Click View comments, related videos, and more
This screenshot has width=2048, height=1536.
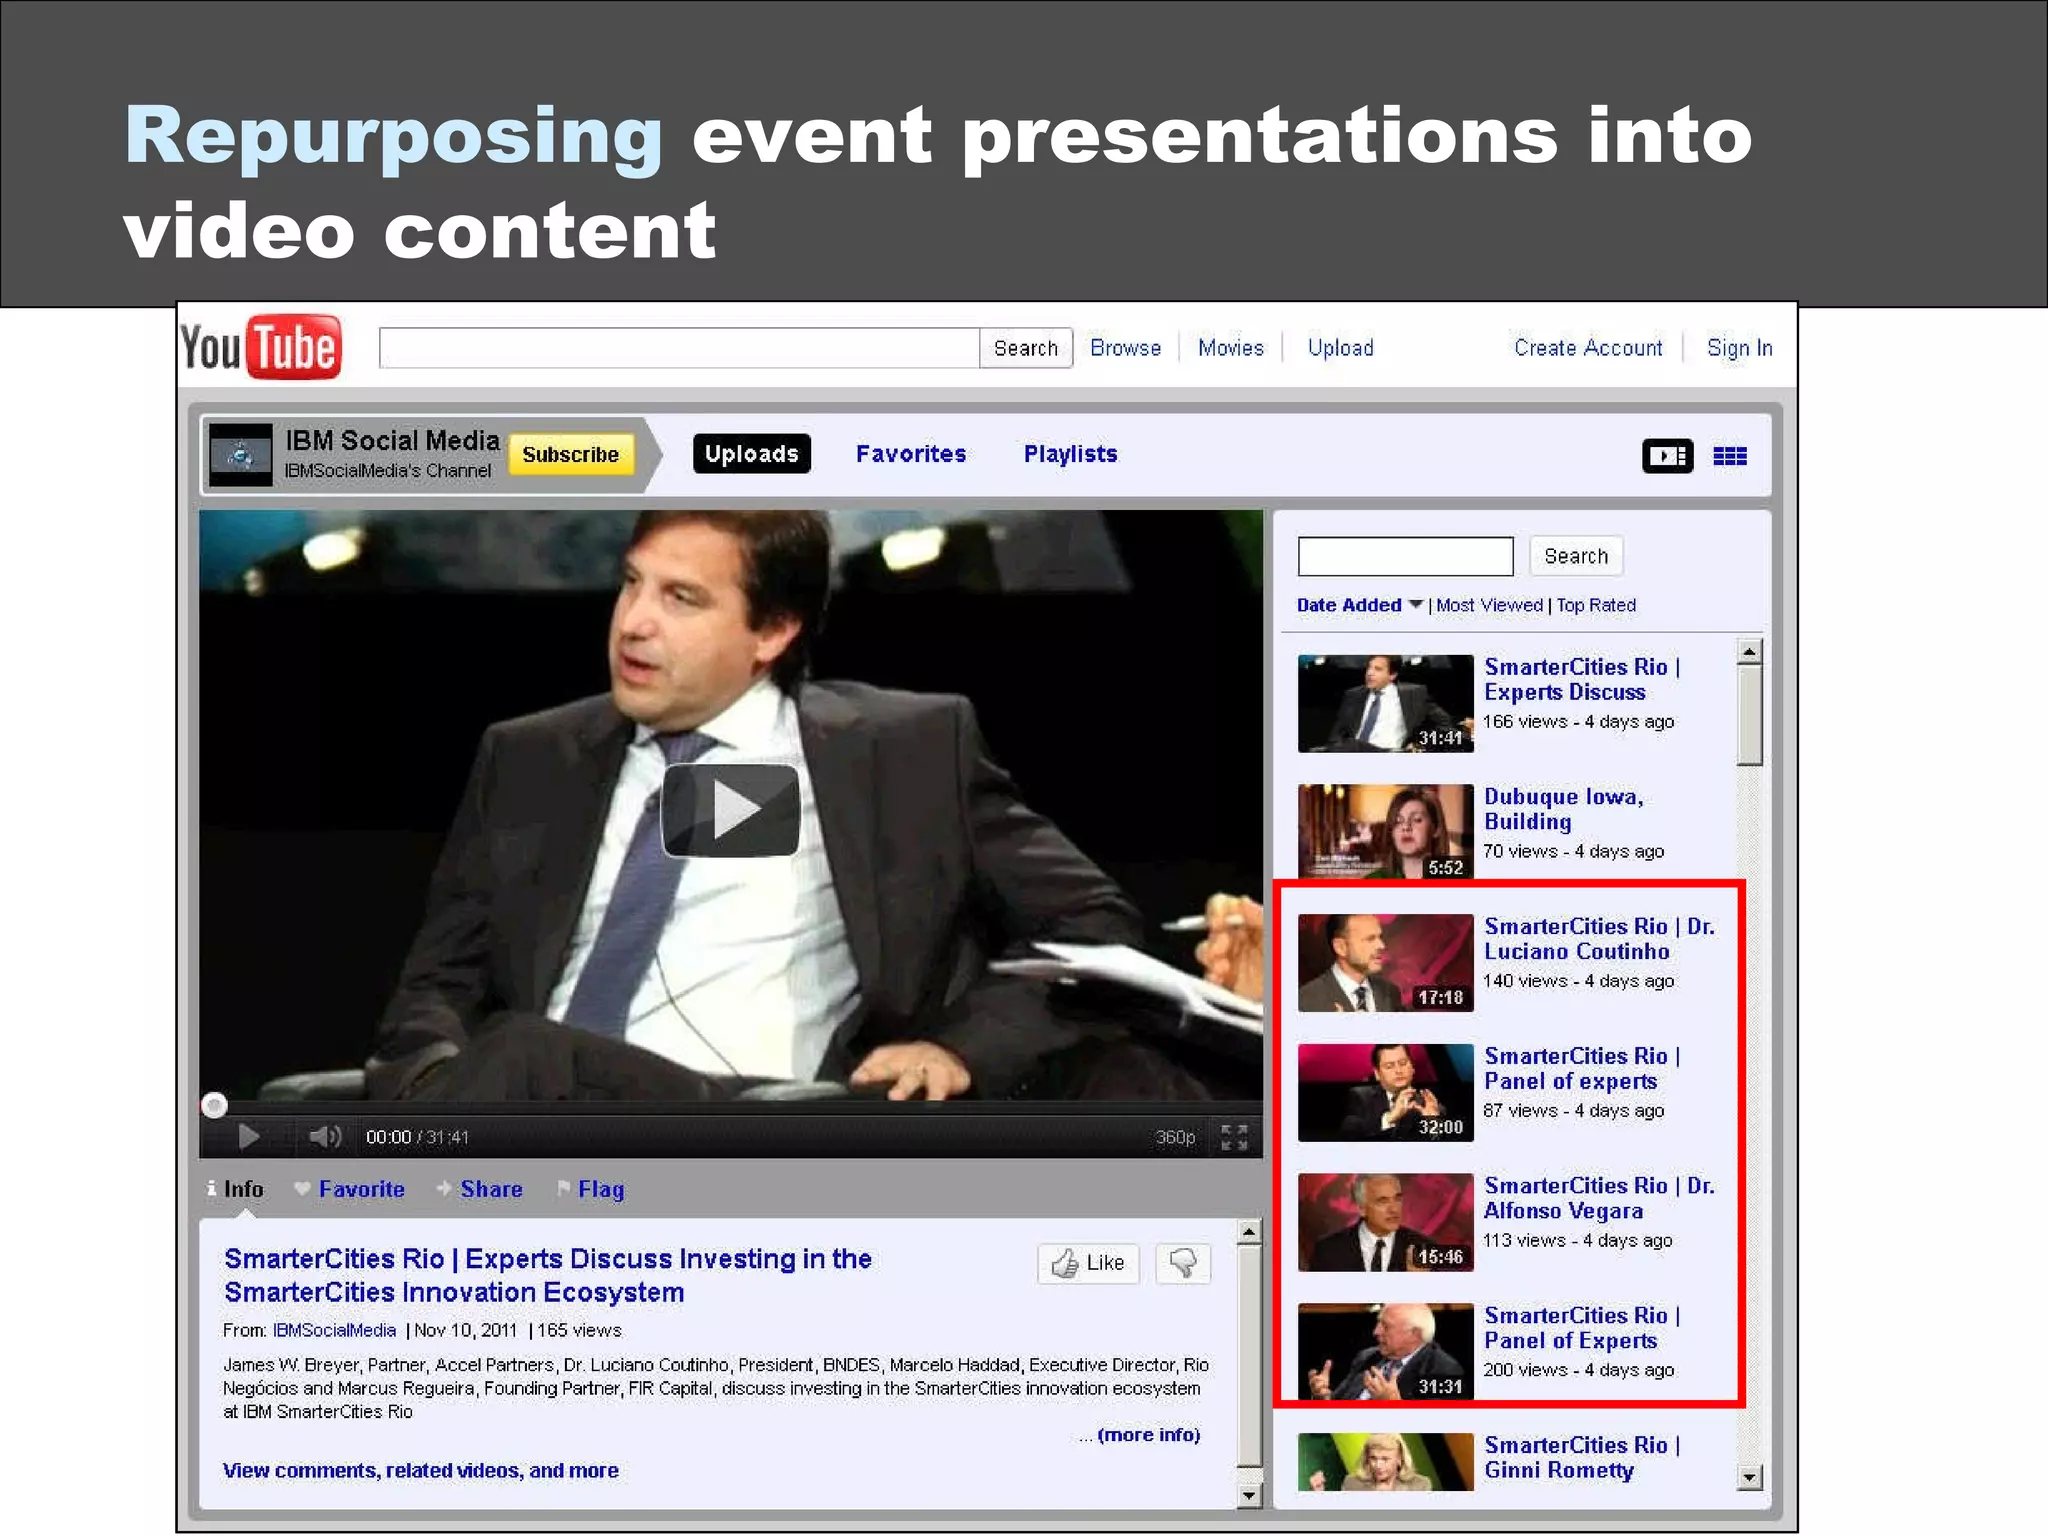[421, 1471]
